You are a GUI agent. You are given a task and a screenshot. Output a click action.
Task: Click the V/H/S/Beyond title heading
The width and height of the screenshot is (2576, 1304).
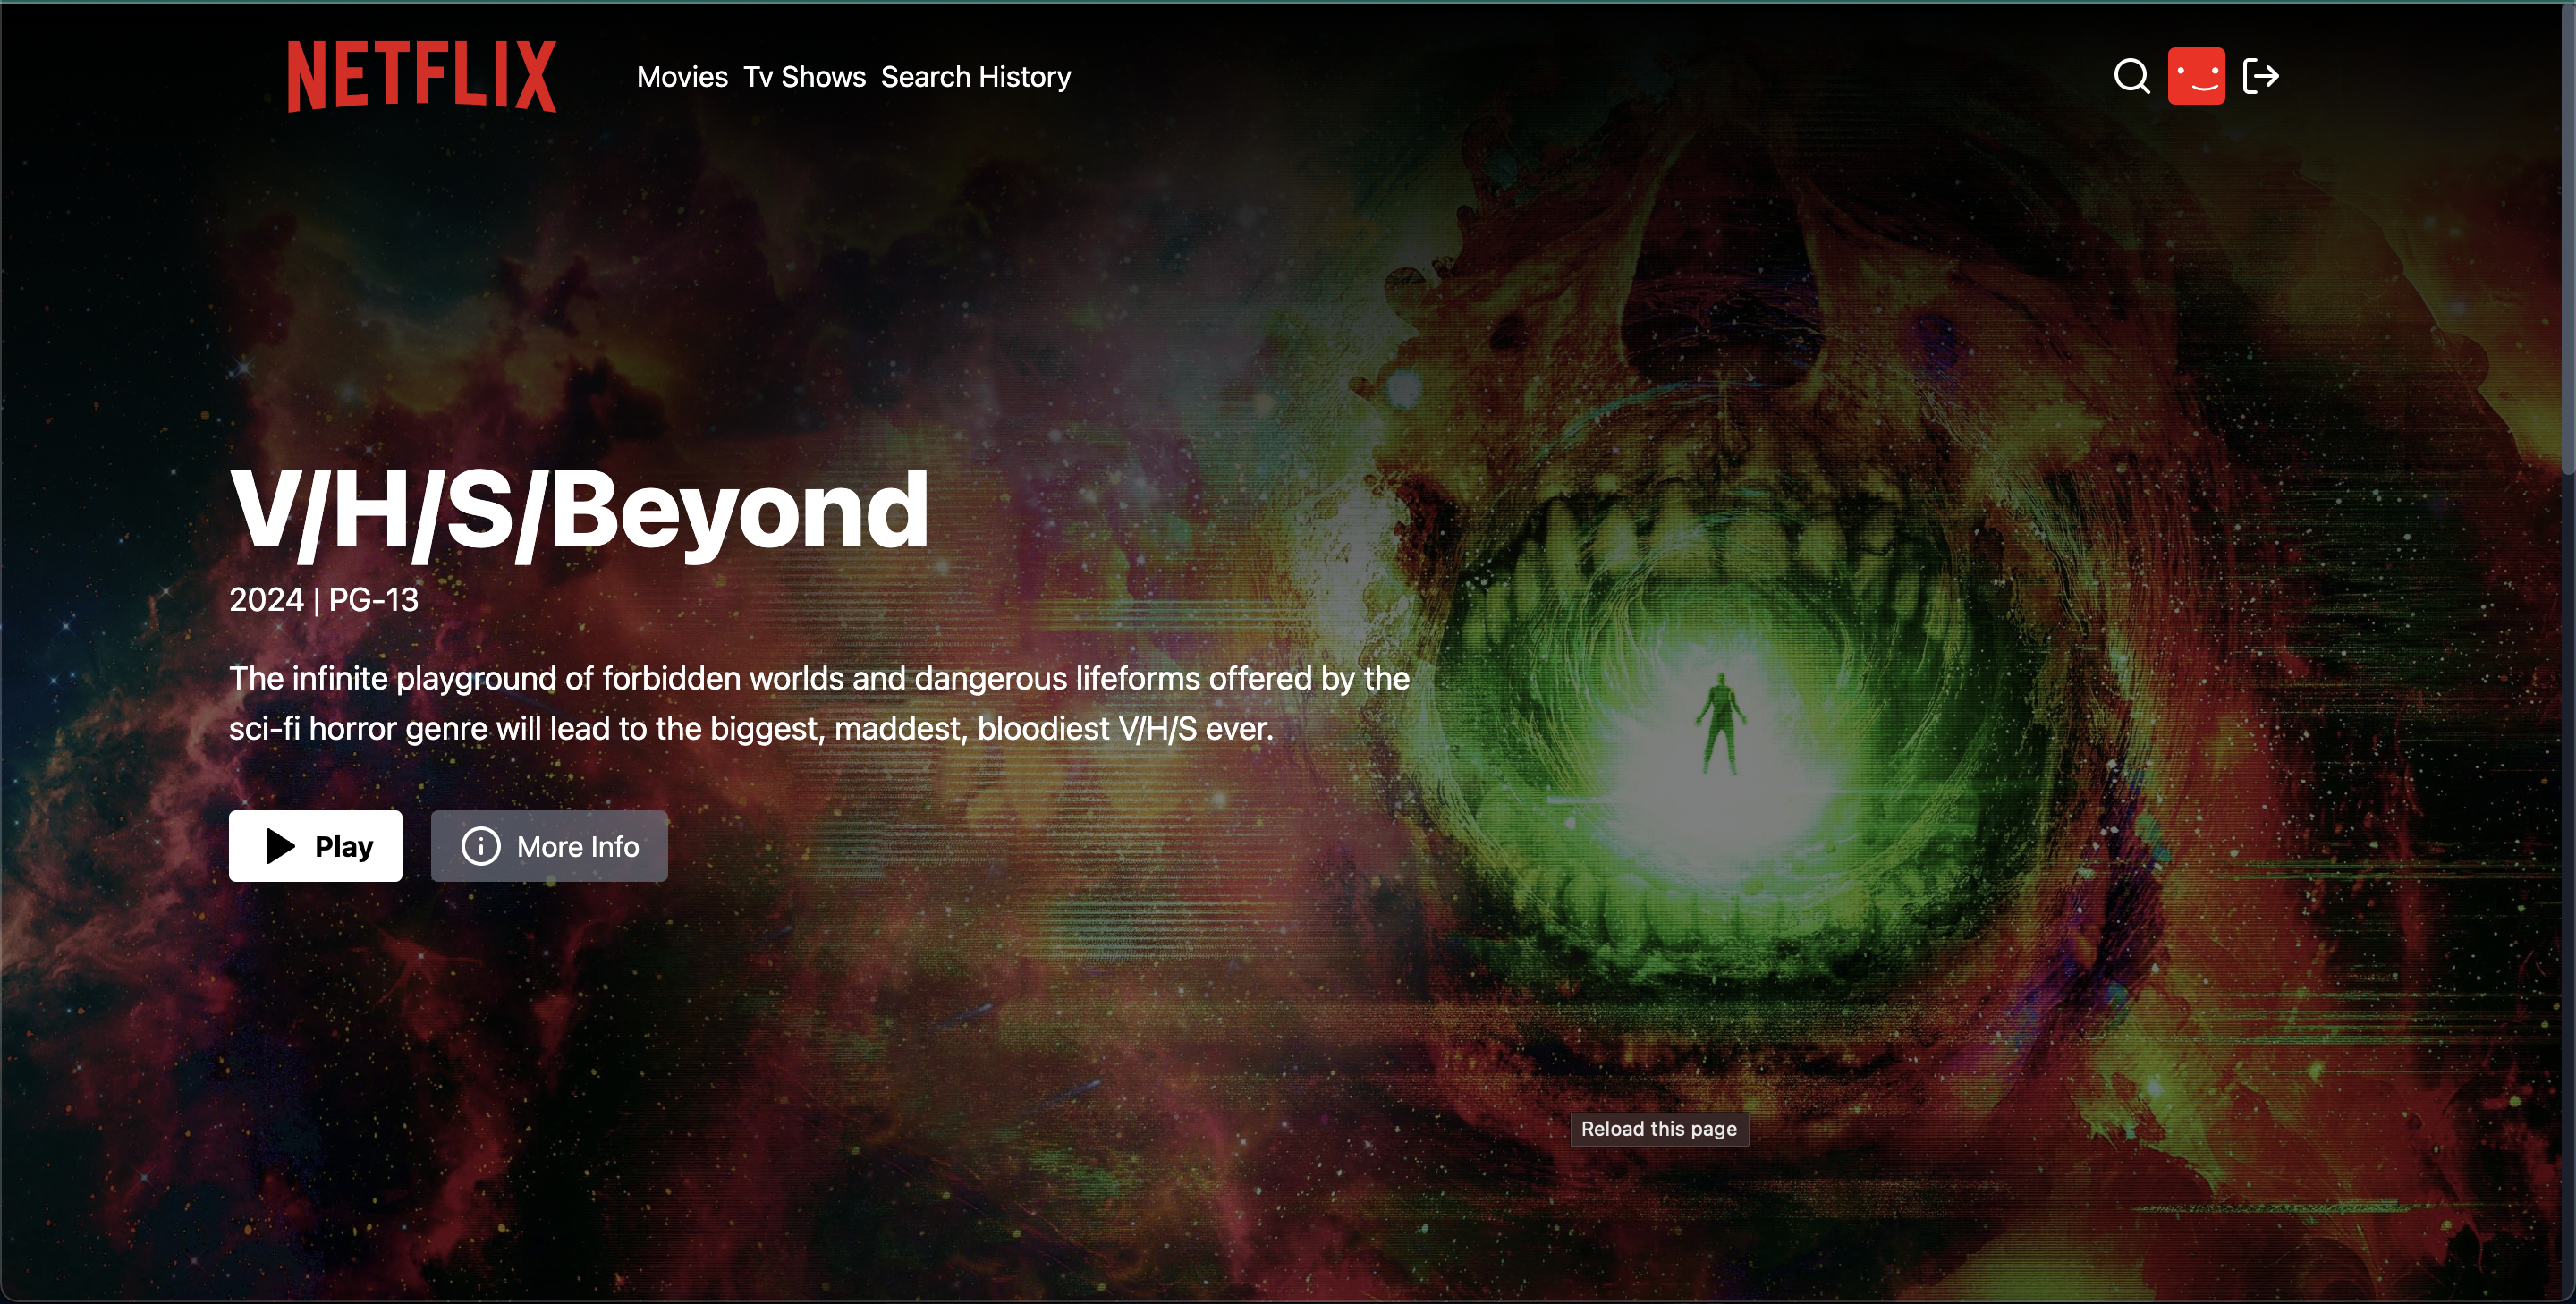[579, 510]
